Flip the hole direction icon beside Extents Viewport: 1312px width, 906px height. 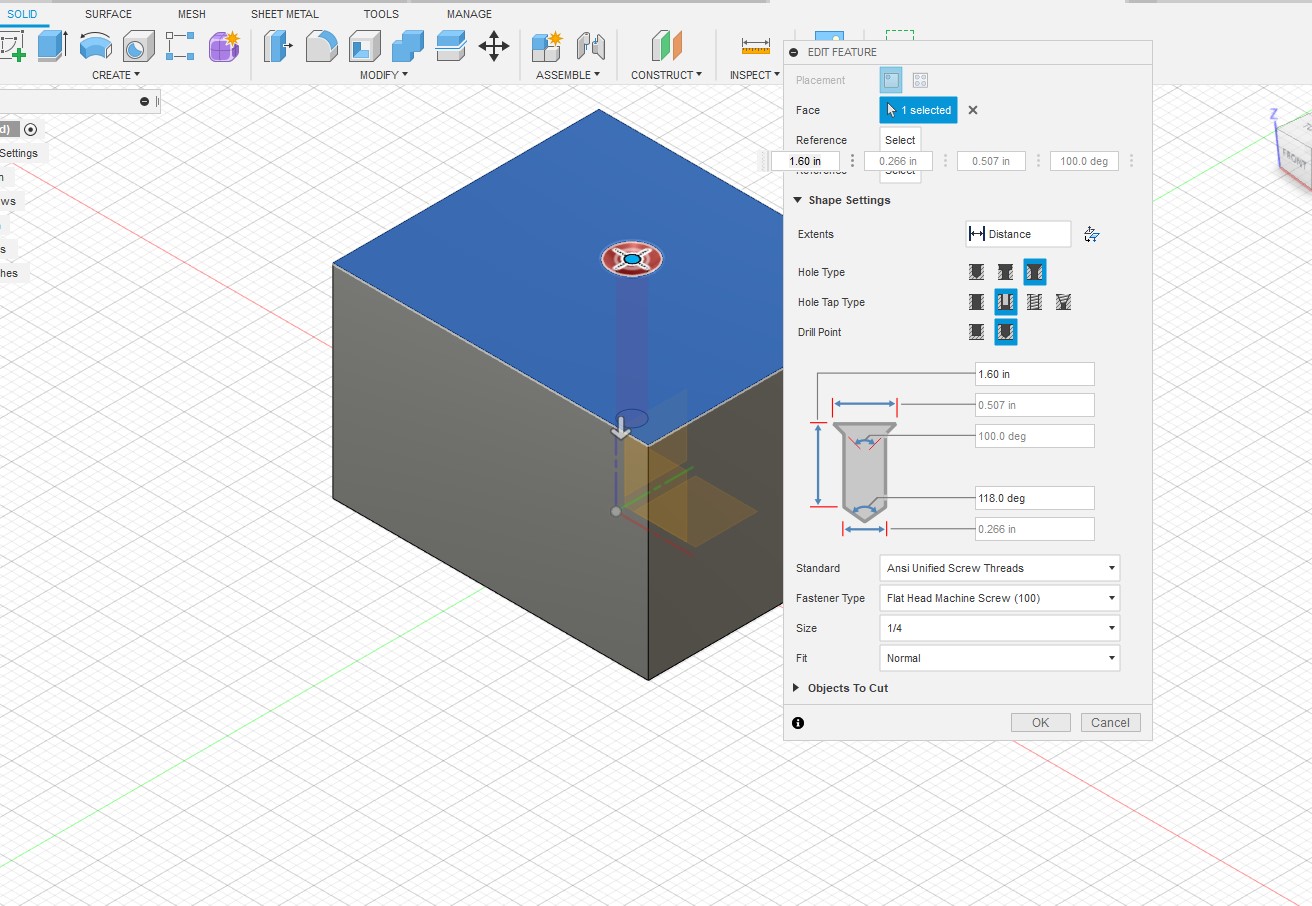1092,234
